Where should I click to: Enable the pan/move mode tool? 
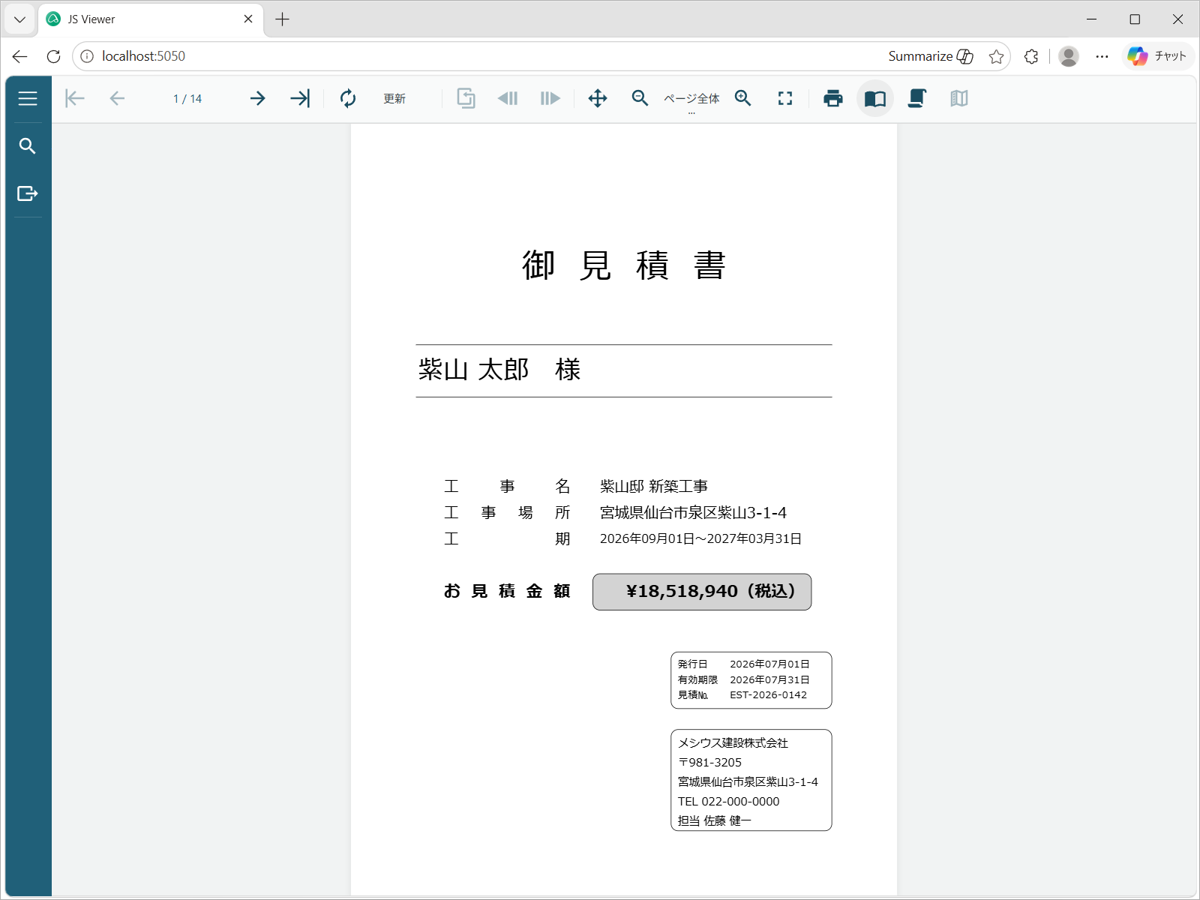598,98
